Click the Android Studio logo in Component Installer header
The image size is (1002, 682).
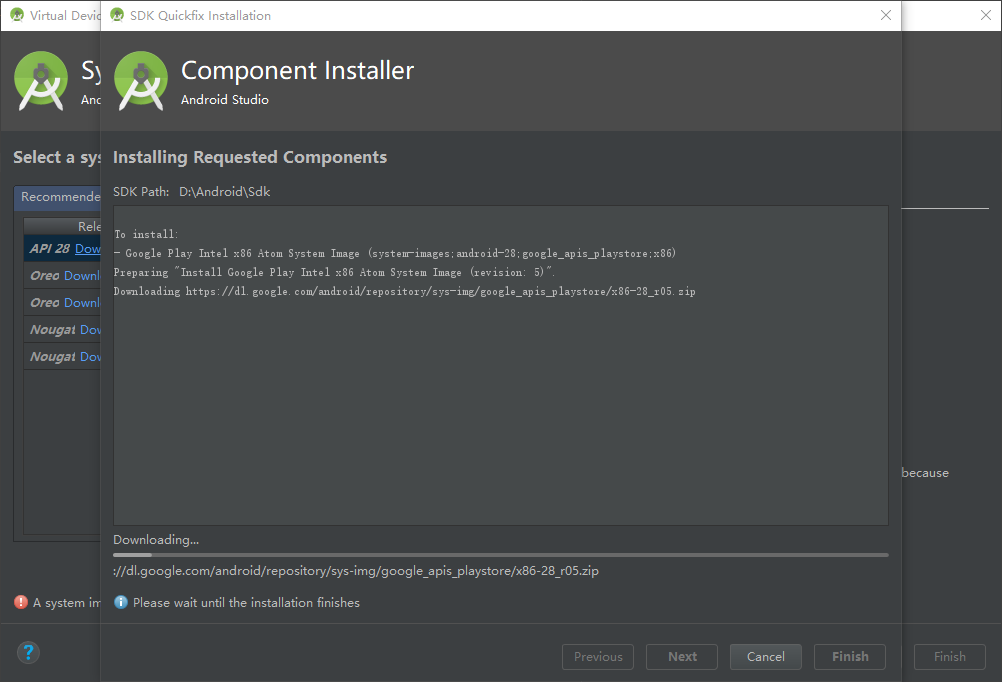141,81
